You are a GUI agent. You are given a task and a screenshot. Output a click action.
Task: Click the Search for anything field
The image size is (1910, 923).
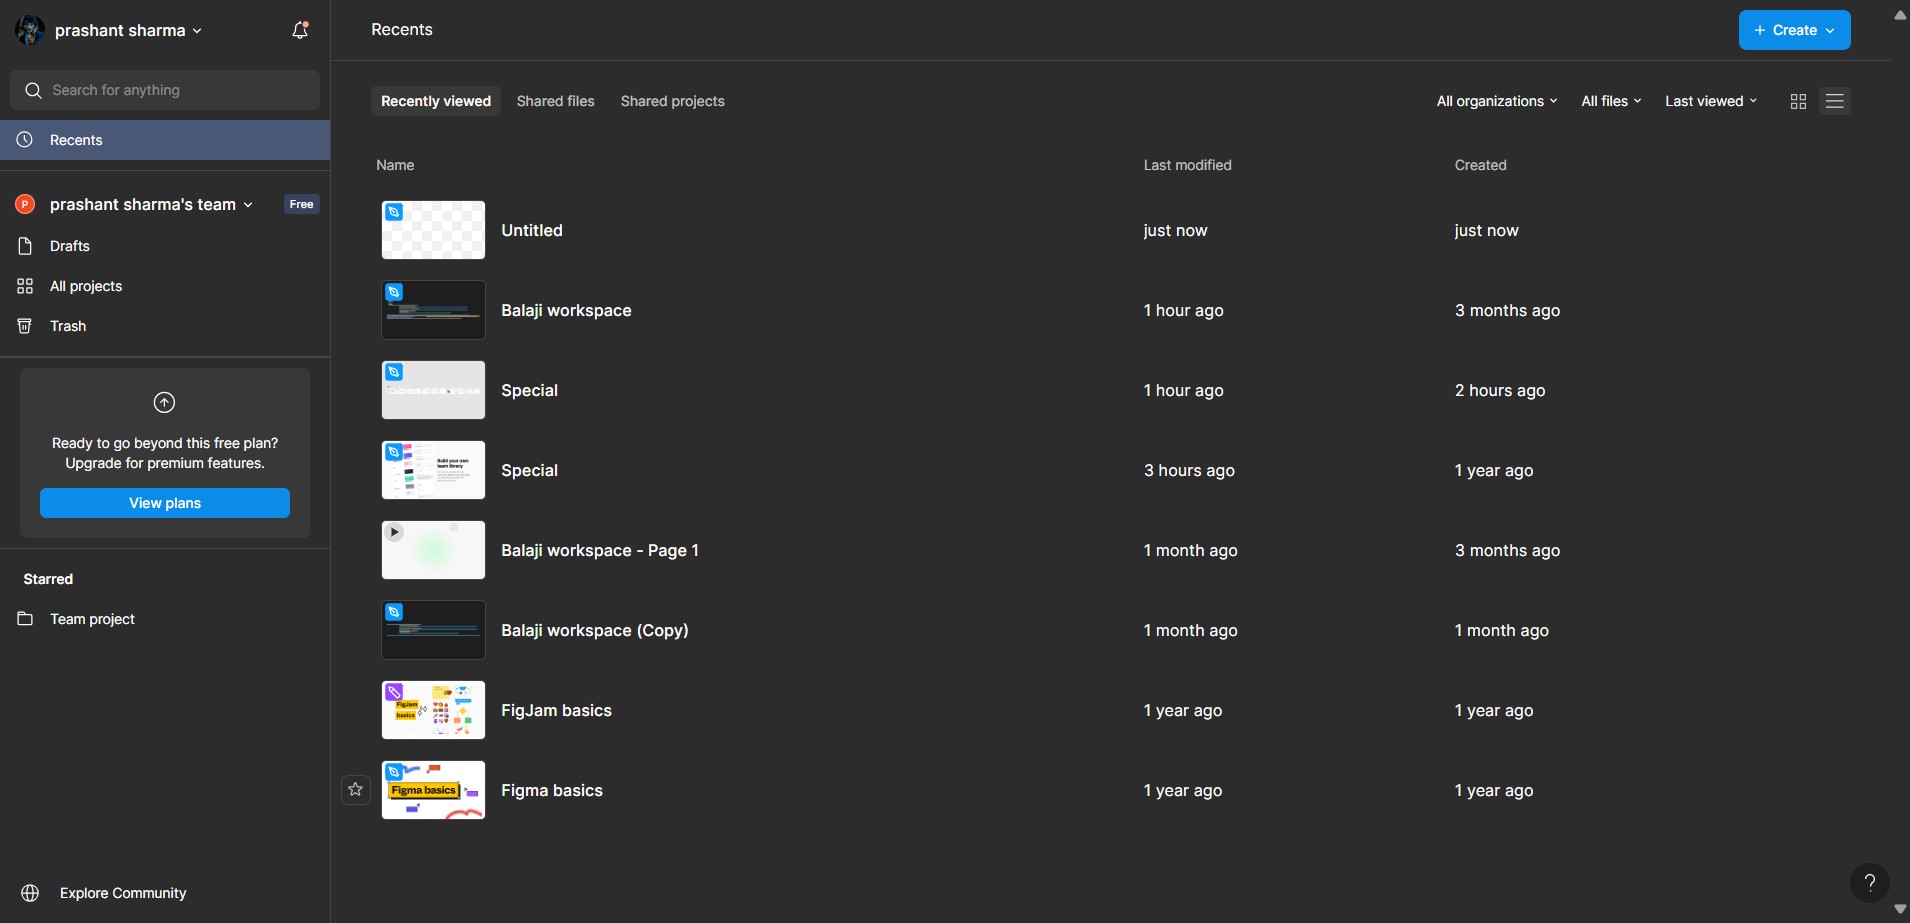click(165, 90)
